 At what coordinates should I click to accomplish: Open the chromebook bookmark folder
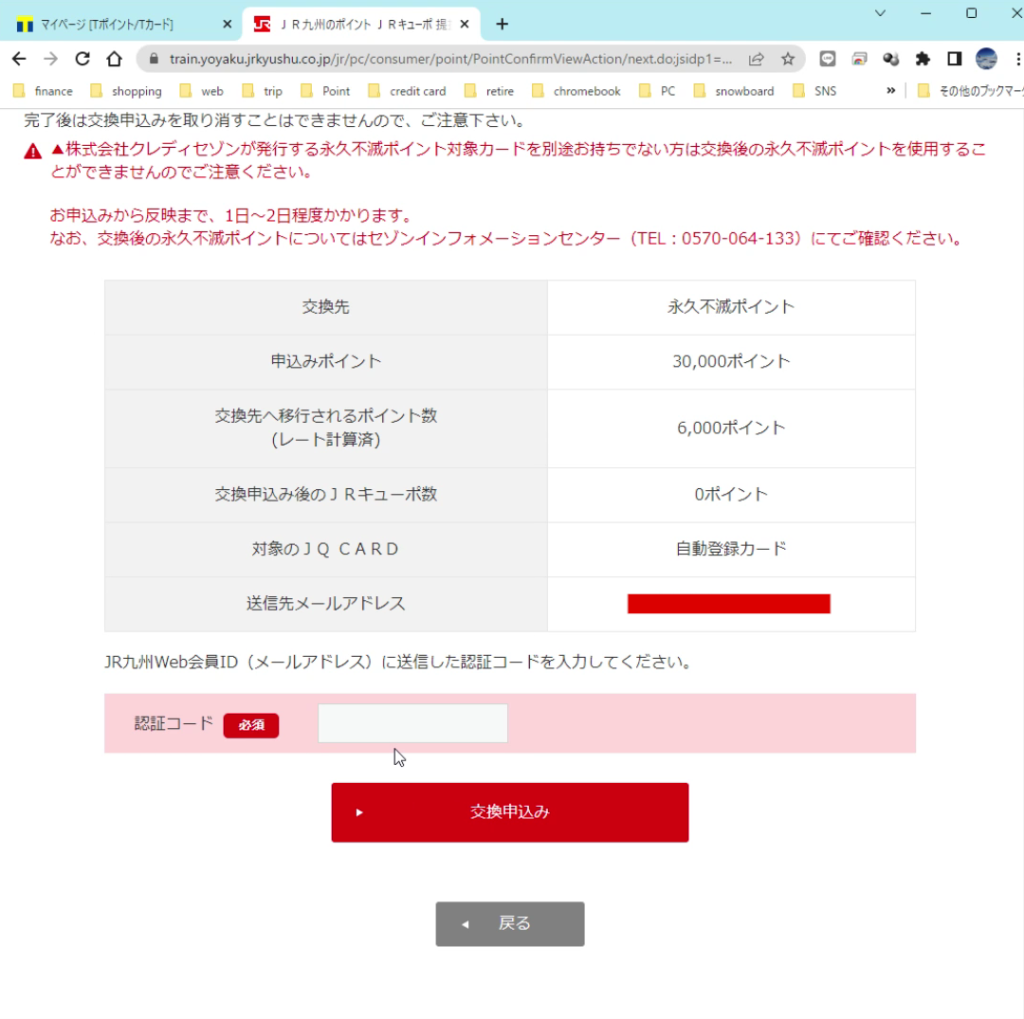[x=577, y=91]
